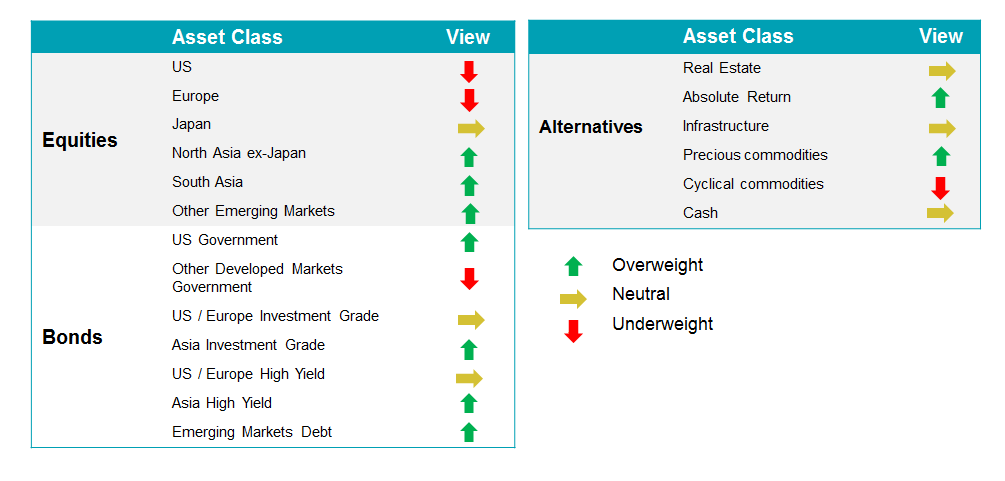Select the Equities category label
1005x481 pixels.
point(80,140)
